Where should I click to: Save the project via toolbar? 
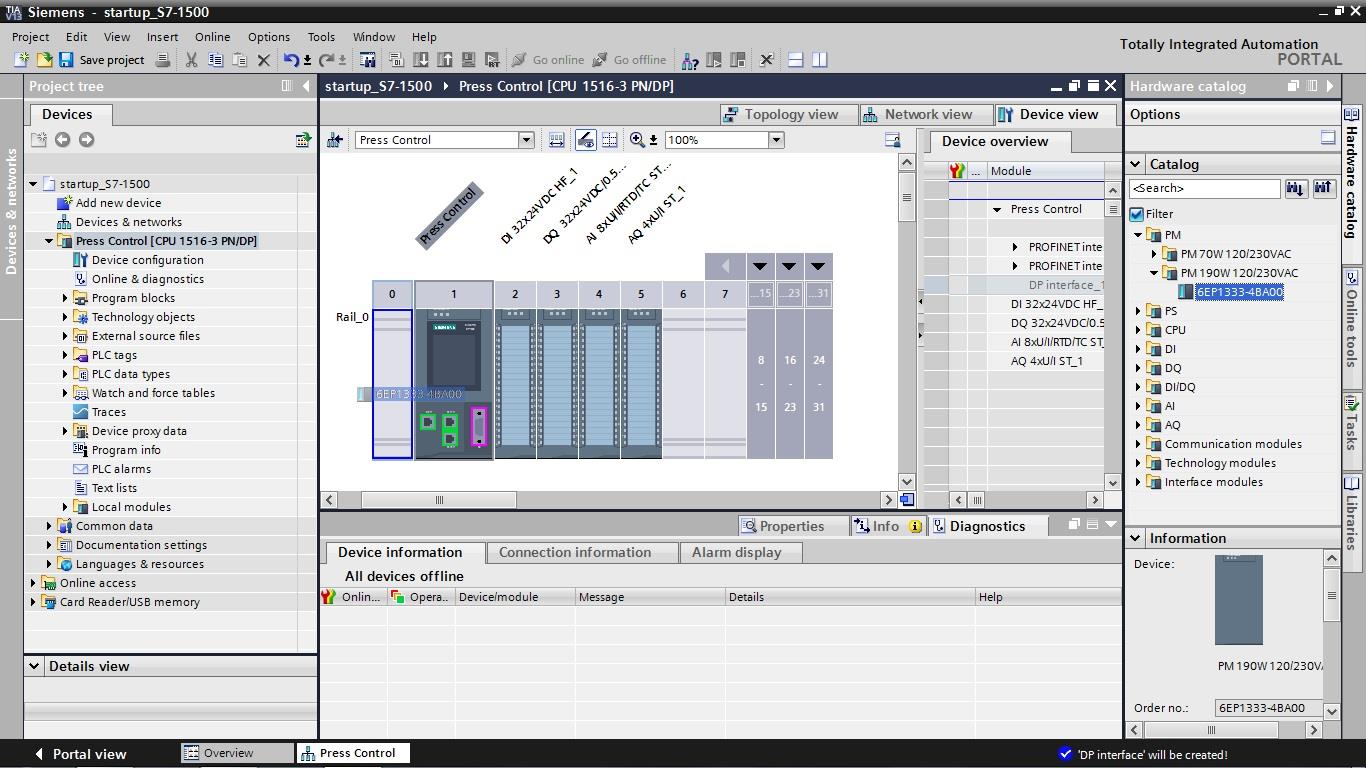tap(101, 60)
